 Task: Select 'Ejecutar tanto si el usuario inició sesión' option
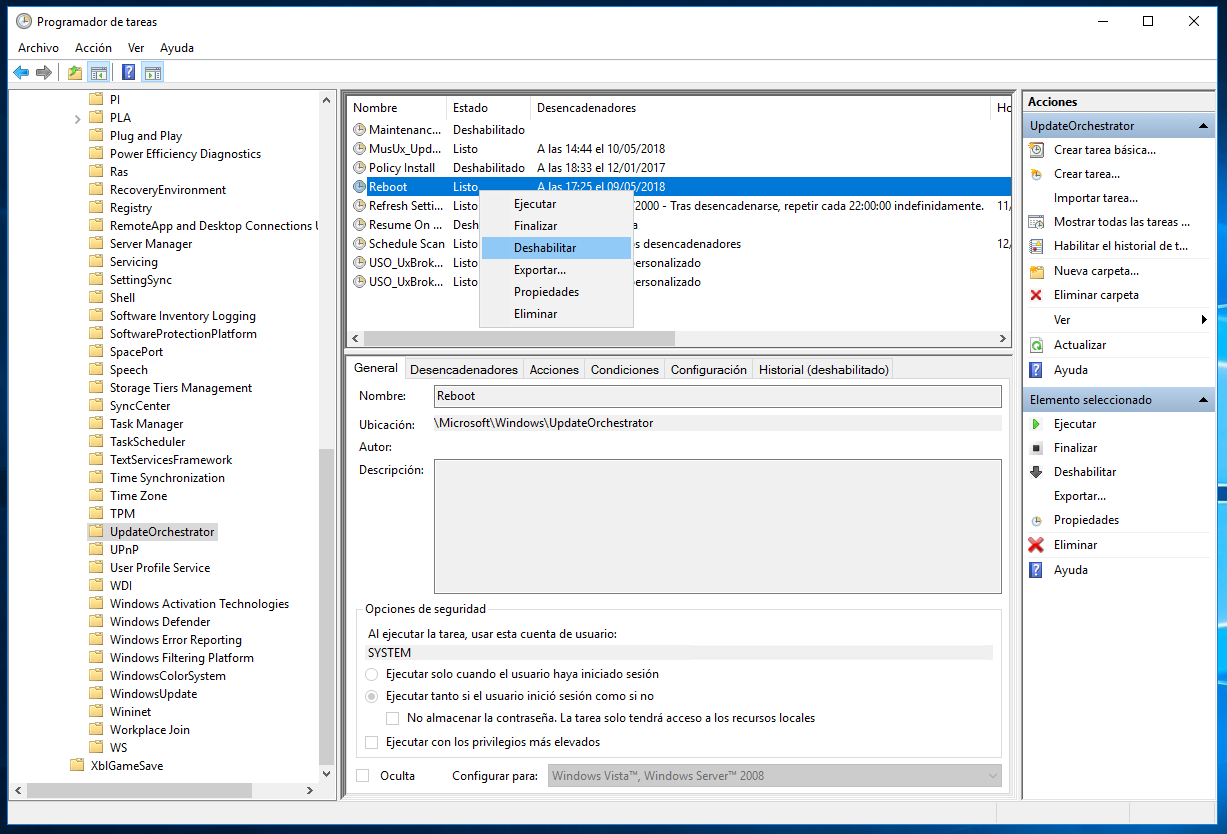(372, 696)
